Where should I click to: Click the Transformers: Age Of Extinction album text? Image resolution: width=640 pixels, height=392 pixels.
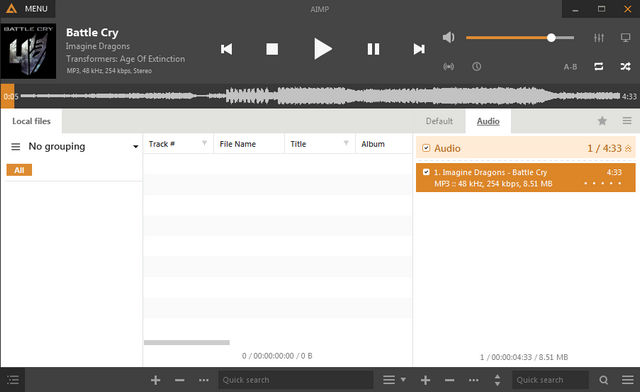point(126,59)
